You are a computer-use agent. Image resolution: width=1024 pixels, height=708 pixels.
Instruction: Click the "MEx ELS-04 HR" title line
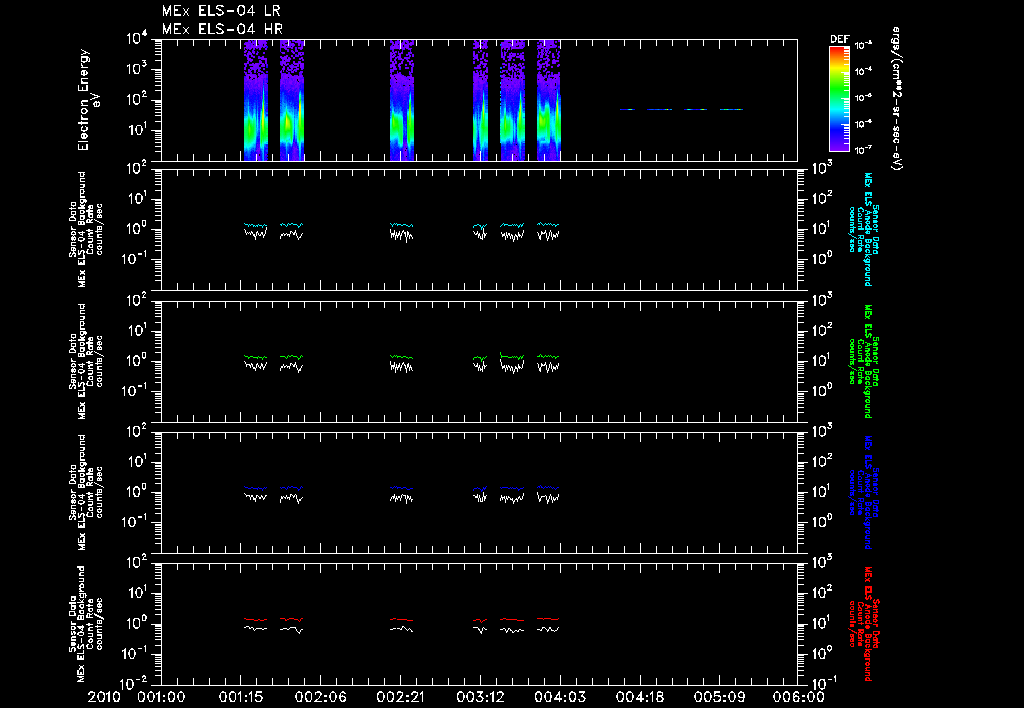click(223, 29)
